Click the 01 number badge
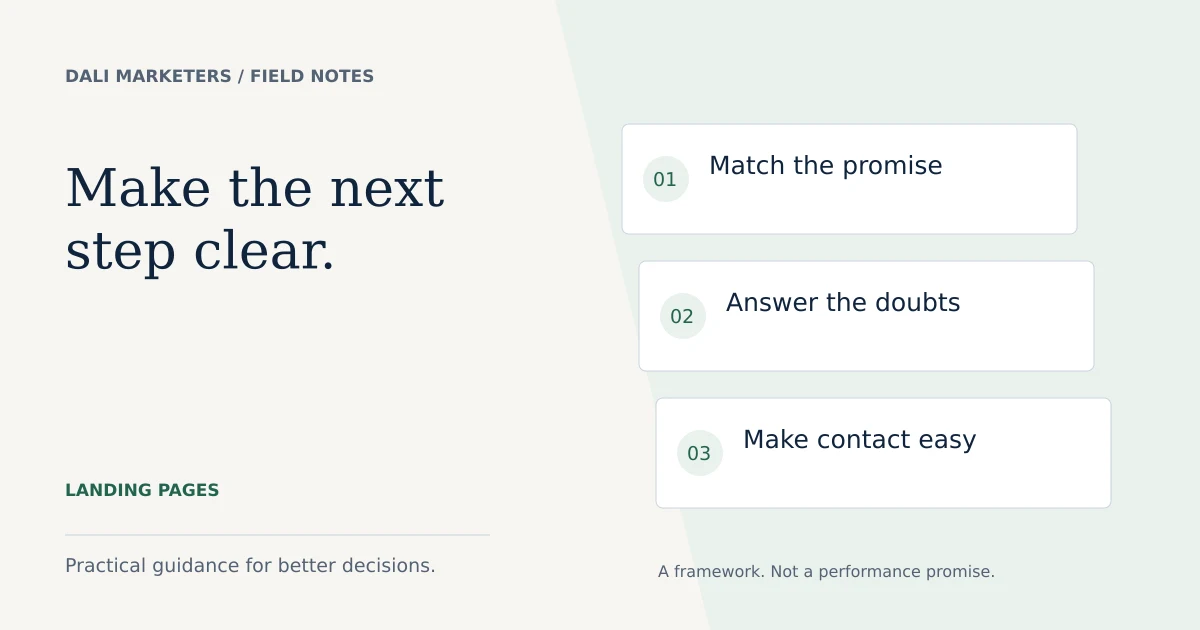This screenshot has height=630, width=1200. [x=665, y=179]
